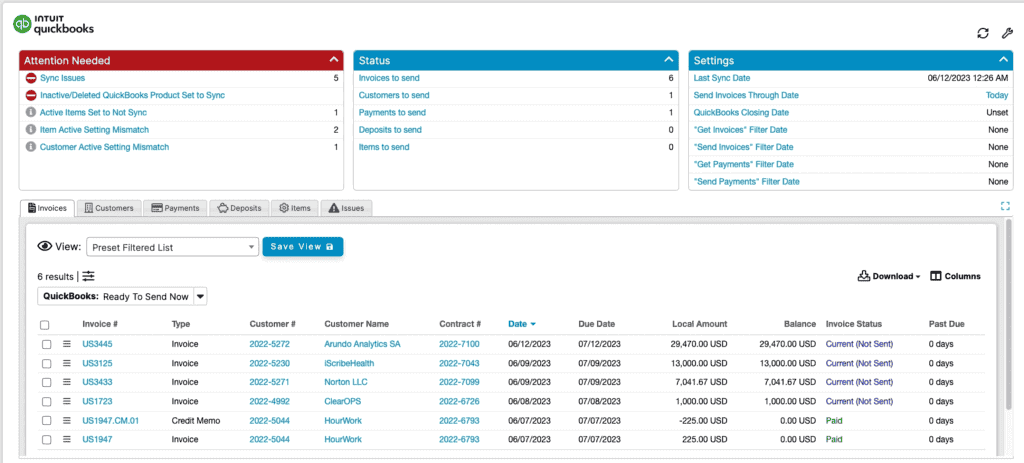Open customer link Arundo Analytics SA

coord(362,344)
